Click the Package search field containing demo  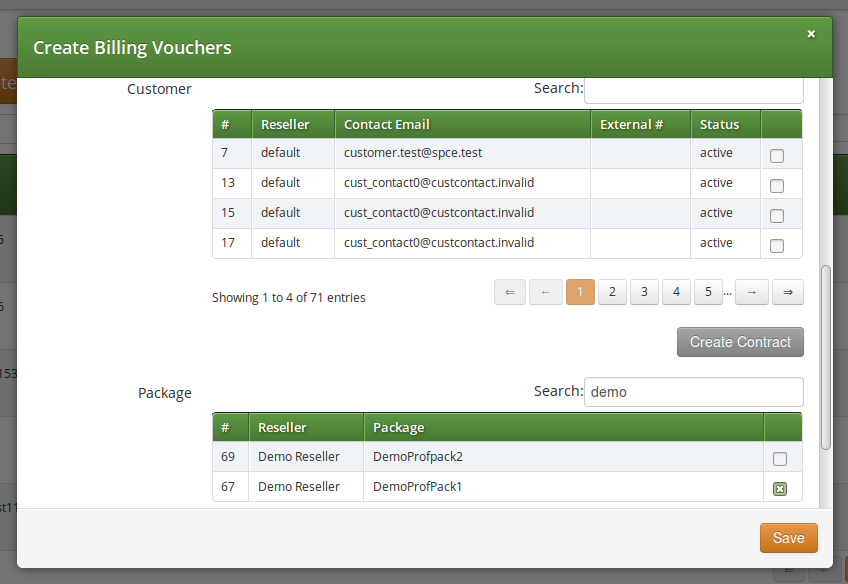point(693,391)
